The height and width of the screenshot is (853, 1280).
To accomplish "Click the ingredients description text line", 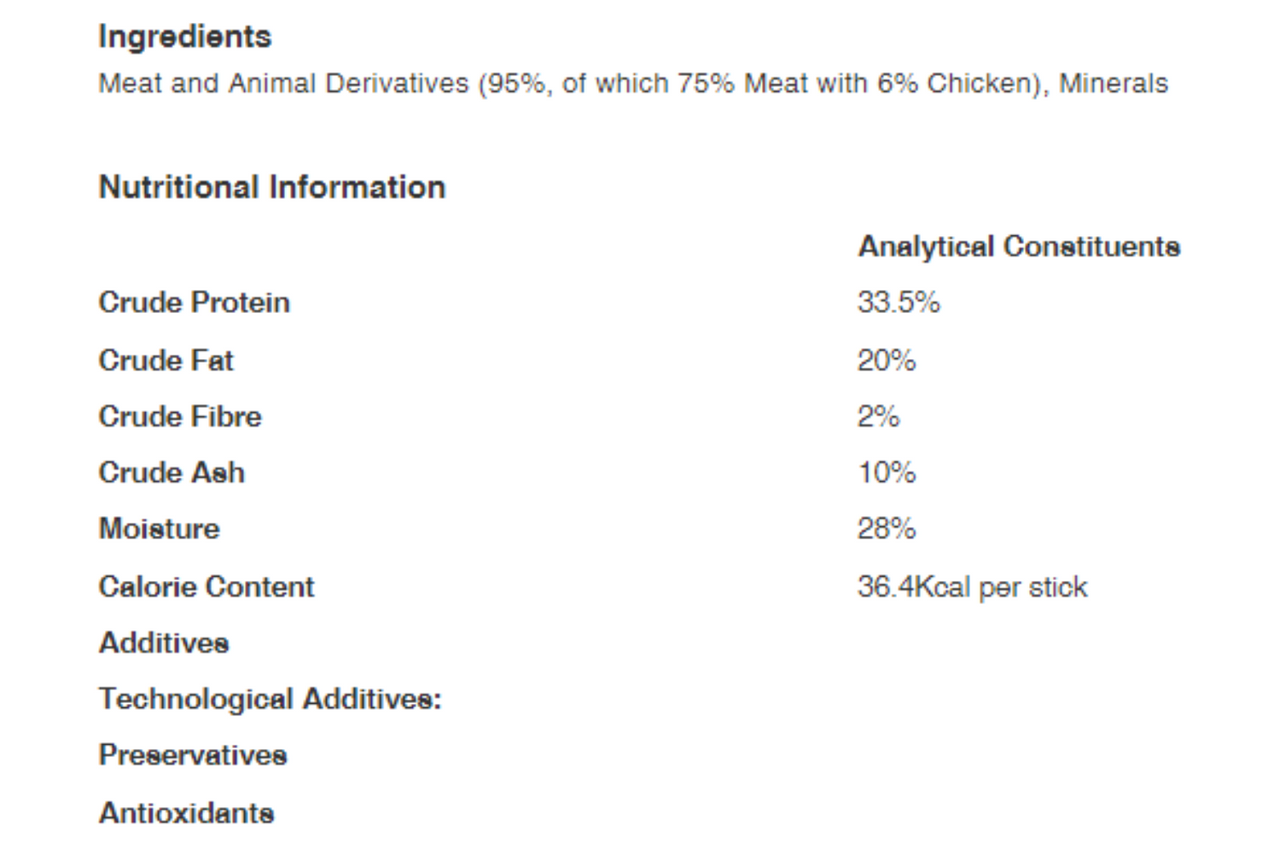I will [x=632, y=84].
